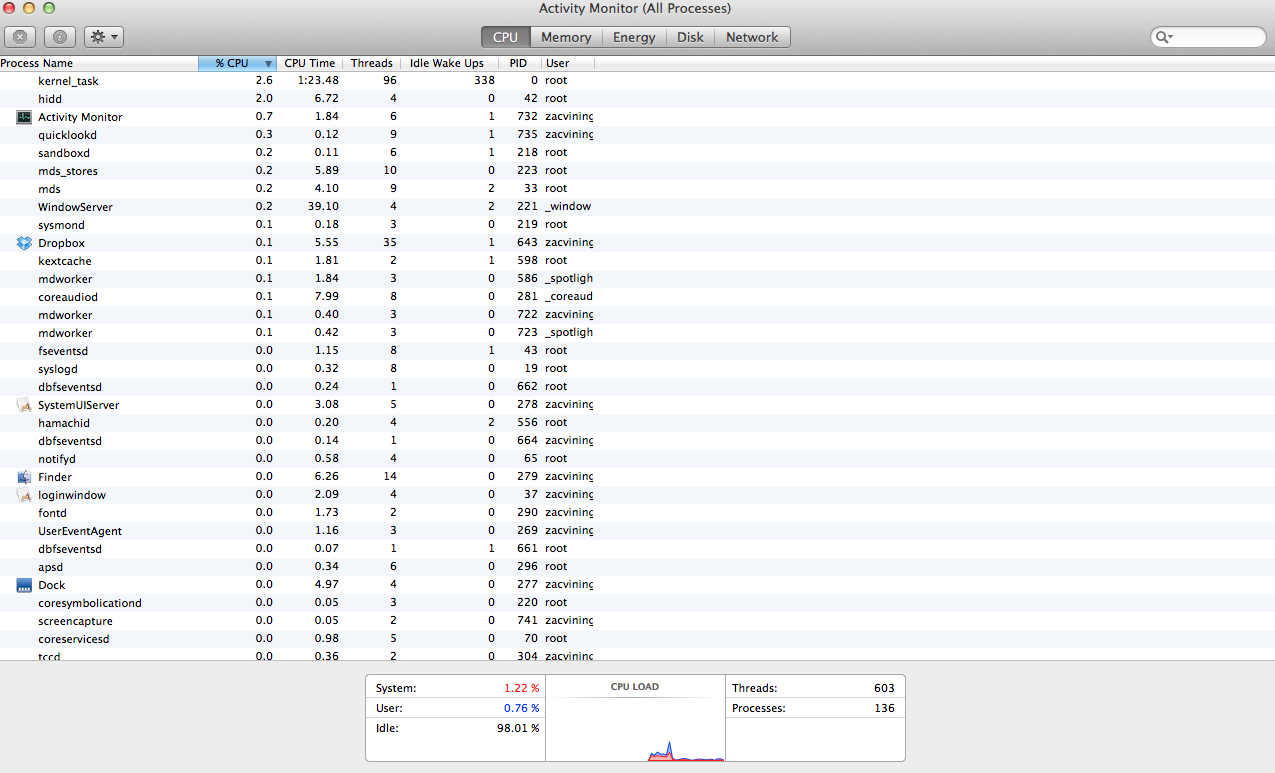Sort by PID column header
Screen dimensions: 1275x773
click(518, 63)
